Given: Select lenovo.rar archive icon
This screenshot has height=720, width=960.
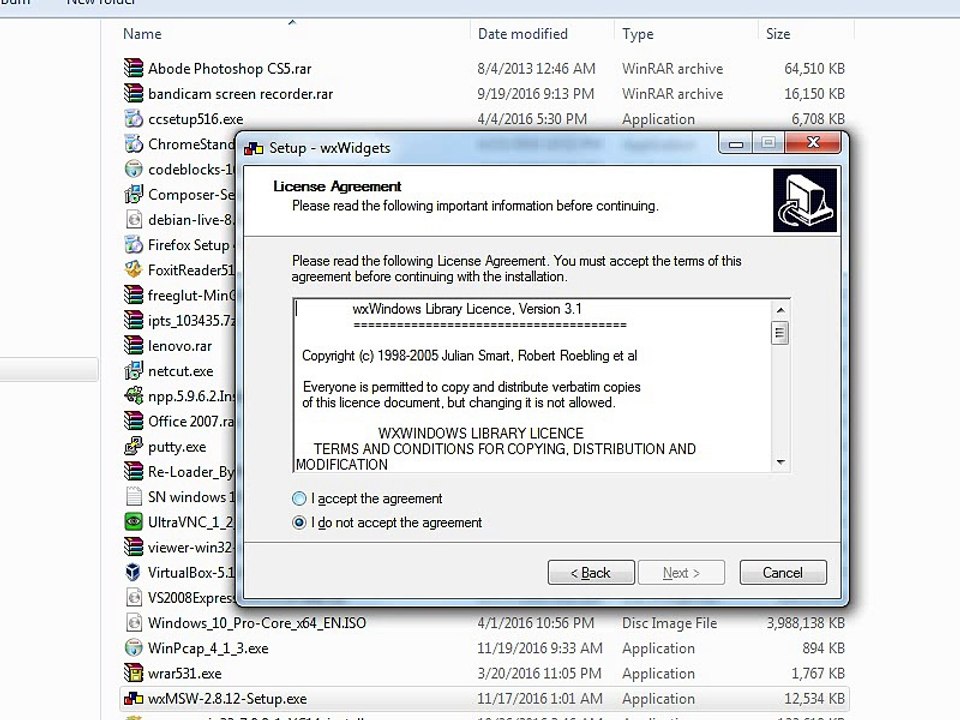Looking at the screenshot, I should tap(133, 345).
